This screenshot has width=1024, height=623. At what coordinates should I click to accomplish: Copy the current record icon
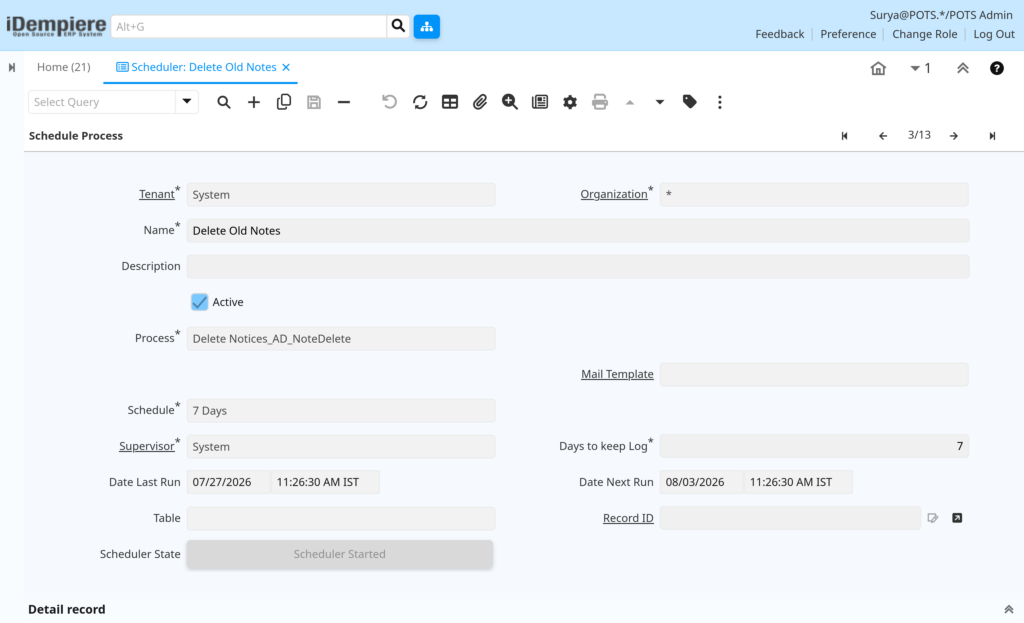point(283,102)
